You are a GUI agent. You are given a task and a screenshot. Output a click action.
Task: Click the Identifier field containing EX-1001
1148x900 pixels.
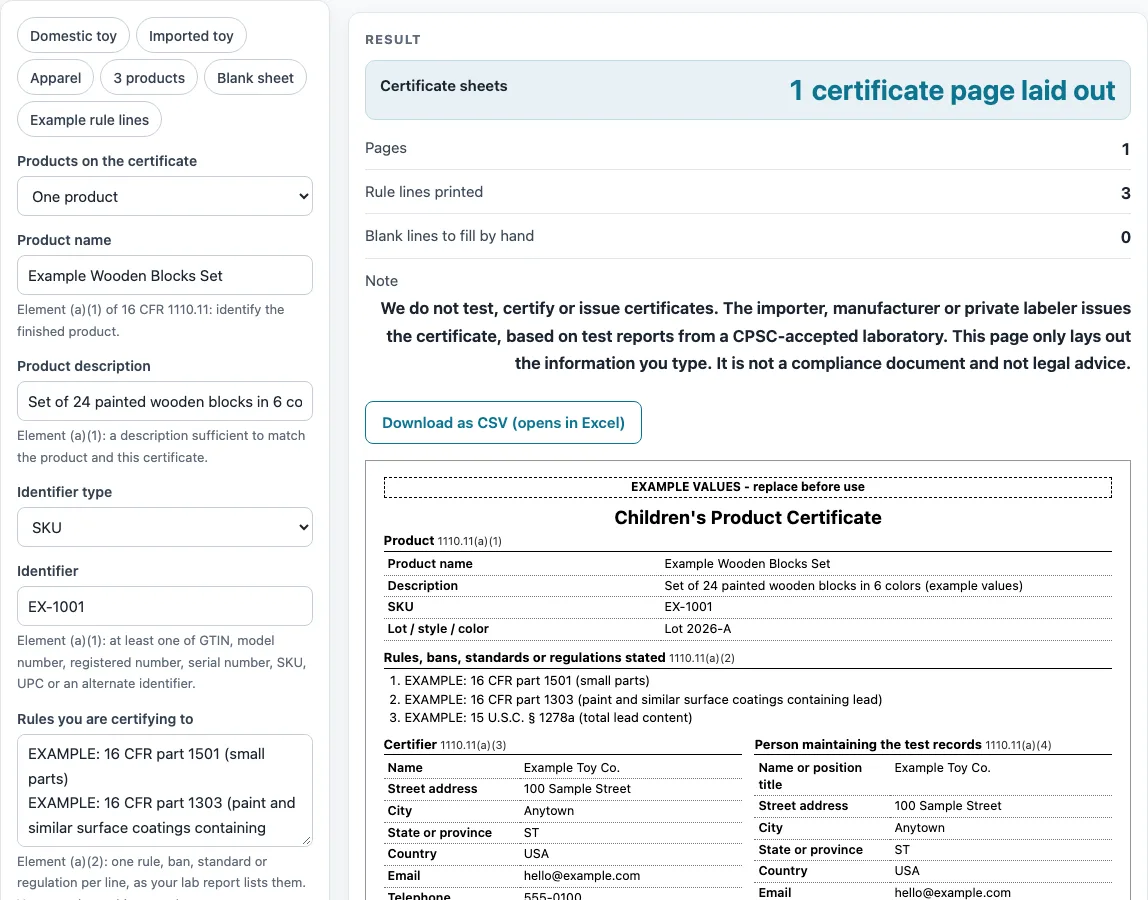(x=165, y=606)
